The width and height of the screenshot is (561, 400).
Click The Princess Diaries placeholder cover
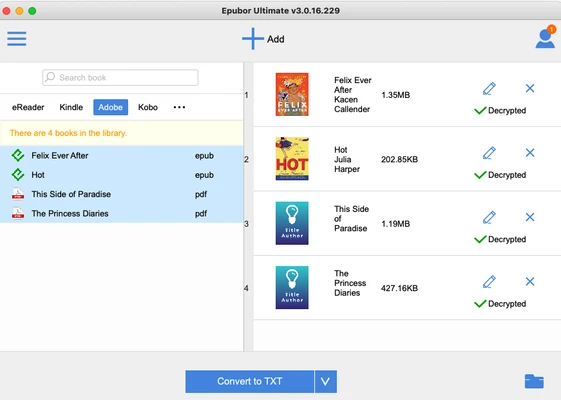[x=292, y=288]
